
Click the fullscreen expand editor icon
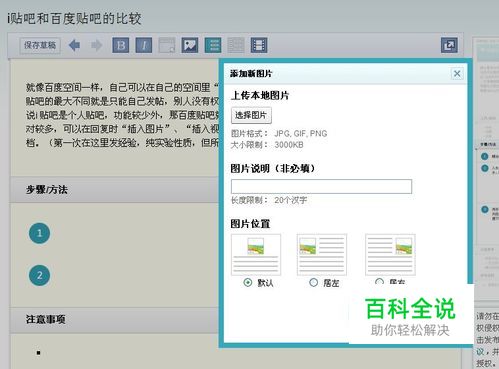[x=449, y=45]
